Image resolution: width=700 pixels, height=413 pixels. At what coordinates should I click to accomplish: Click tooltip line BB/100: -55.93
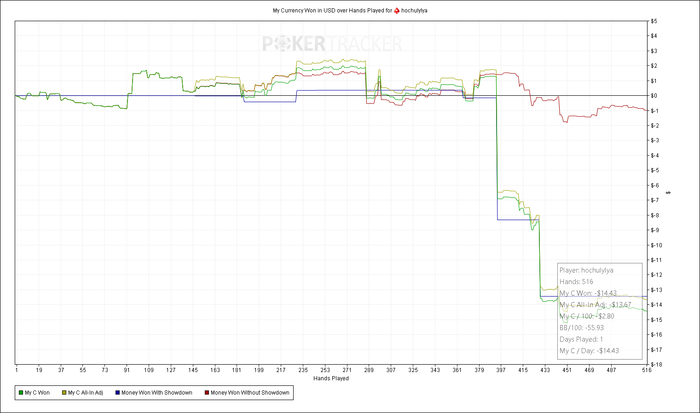pyautogui.click(x=582, y=328)
